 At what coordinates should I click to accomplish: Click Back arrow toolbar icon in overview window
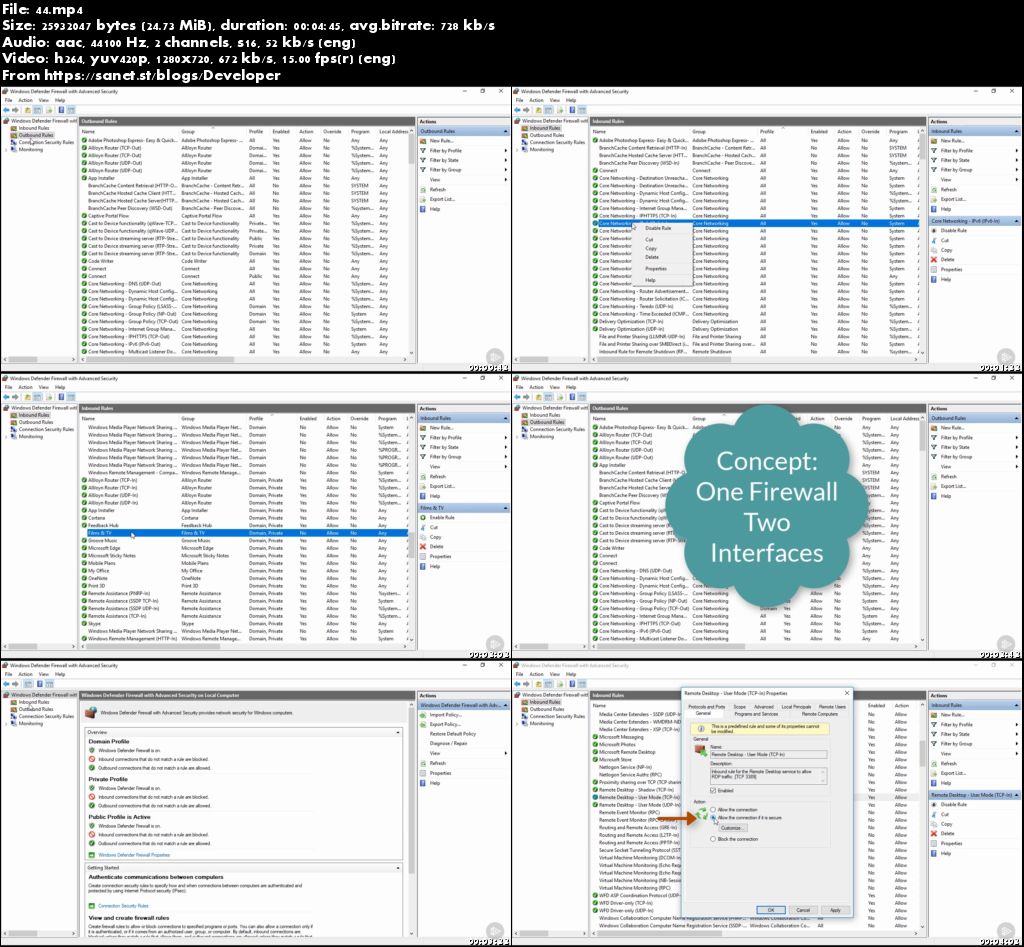pyautogui.click(x=6, y=684)
